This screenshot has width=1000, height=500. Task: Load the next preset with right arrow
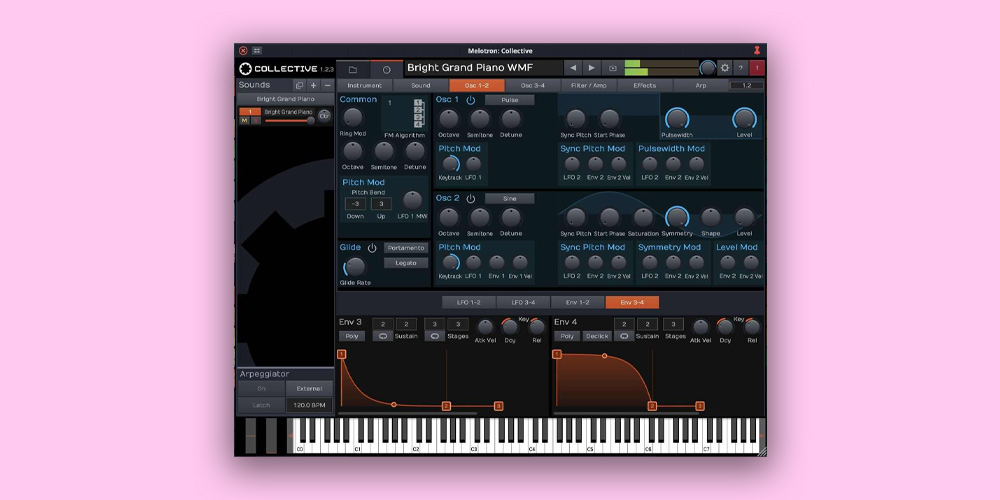tap(592, 68)
